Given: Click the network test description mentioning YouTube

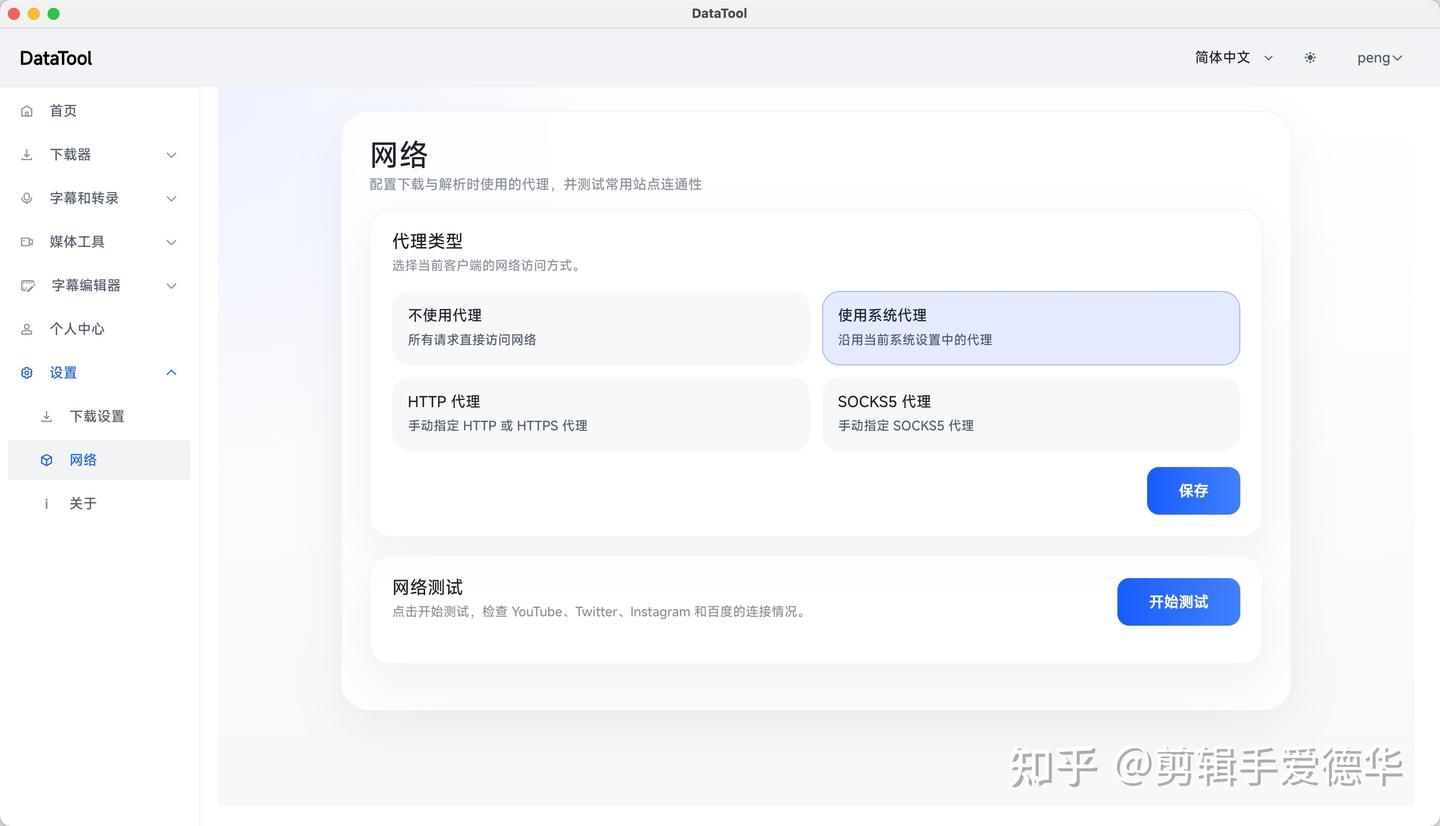Looking at the screenshot, I should (600, 612).
